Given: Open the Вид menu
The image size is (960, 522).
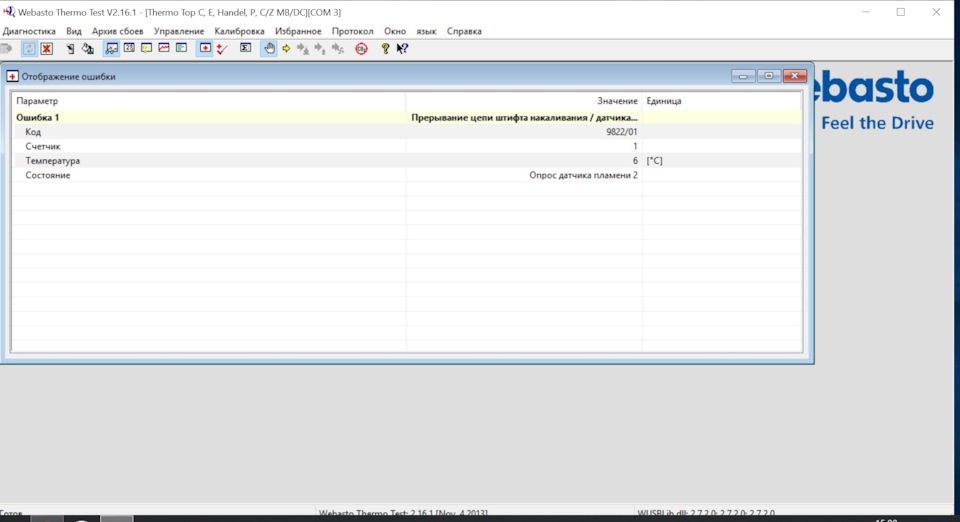Looking at the screenshot, I should pos(73,31).
